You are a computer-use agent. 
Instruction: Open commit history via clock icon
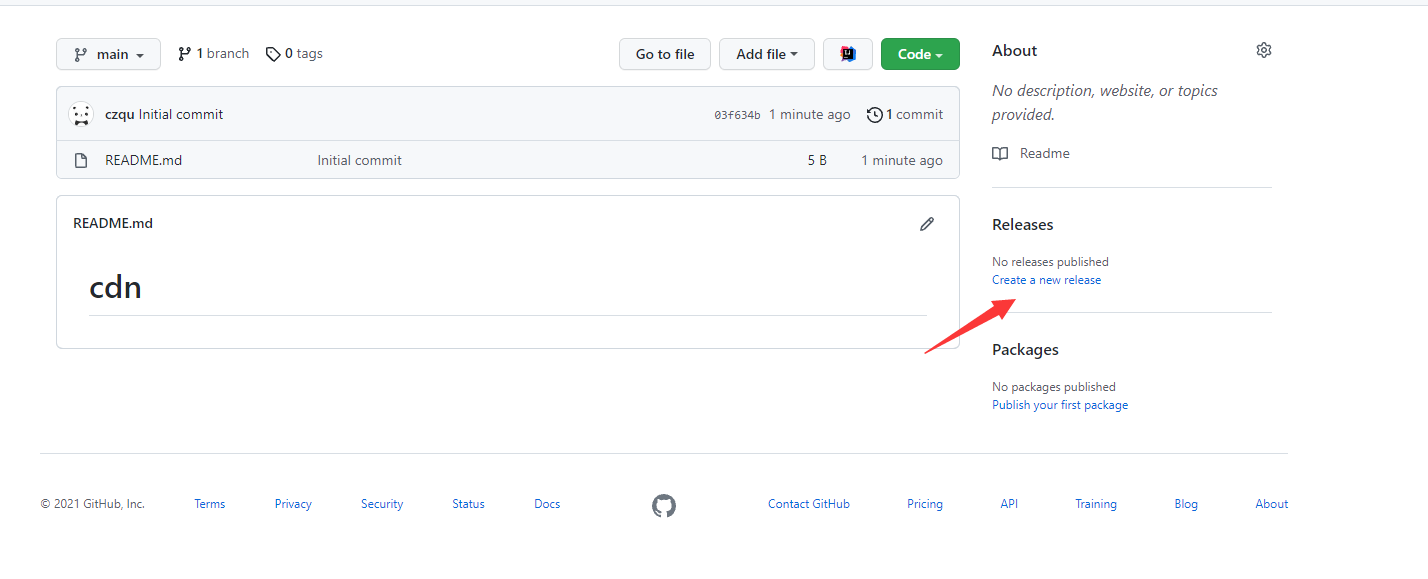pos(875,115)
